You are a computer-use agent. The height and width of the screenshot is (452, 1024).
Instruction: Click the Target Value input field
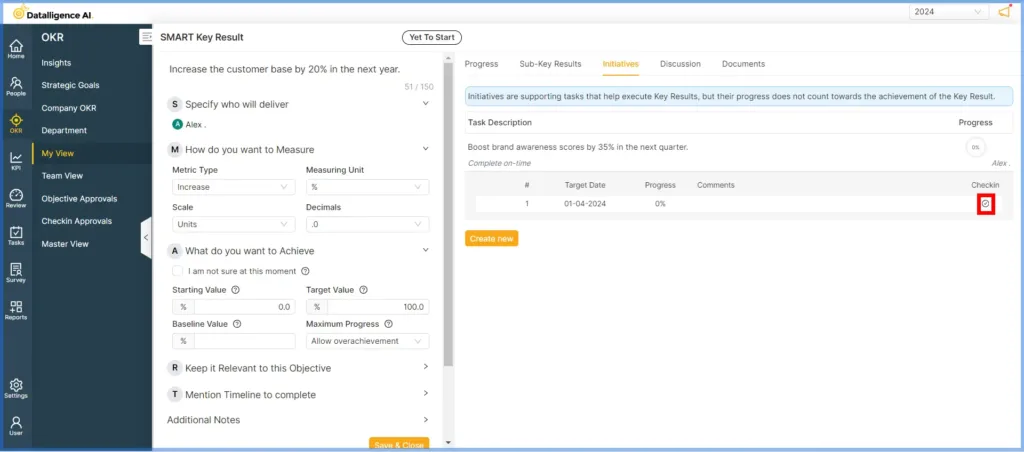click(378, 307)
